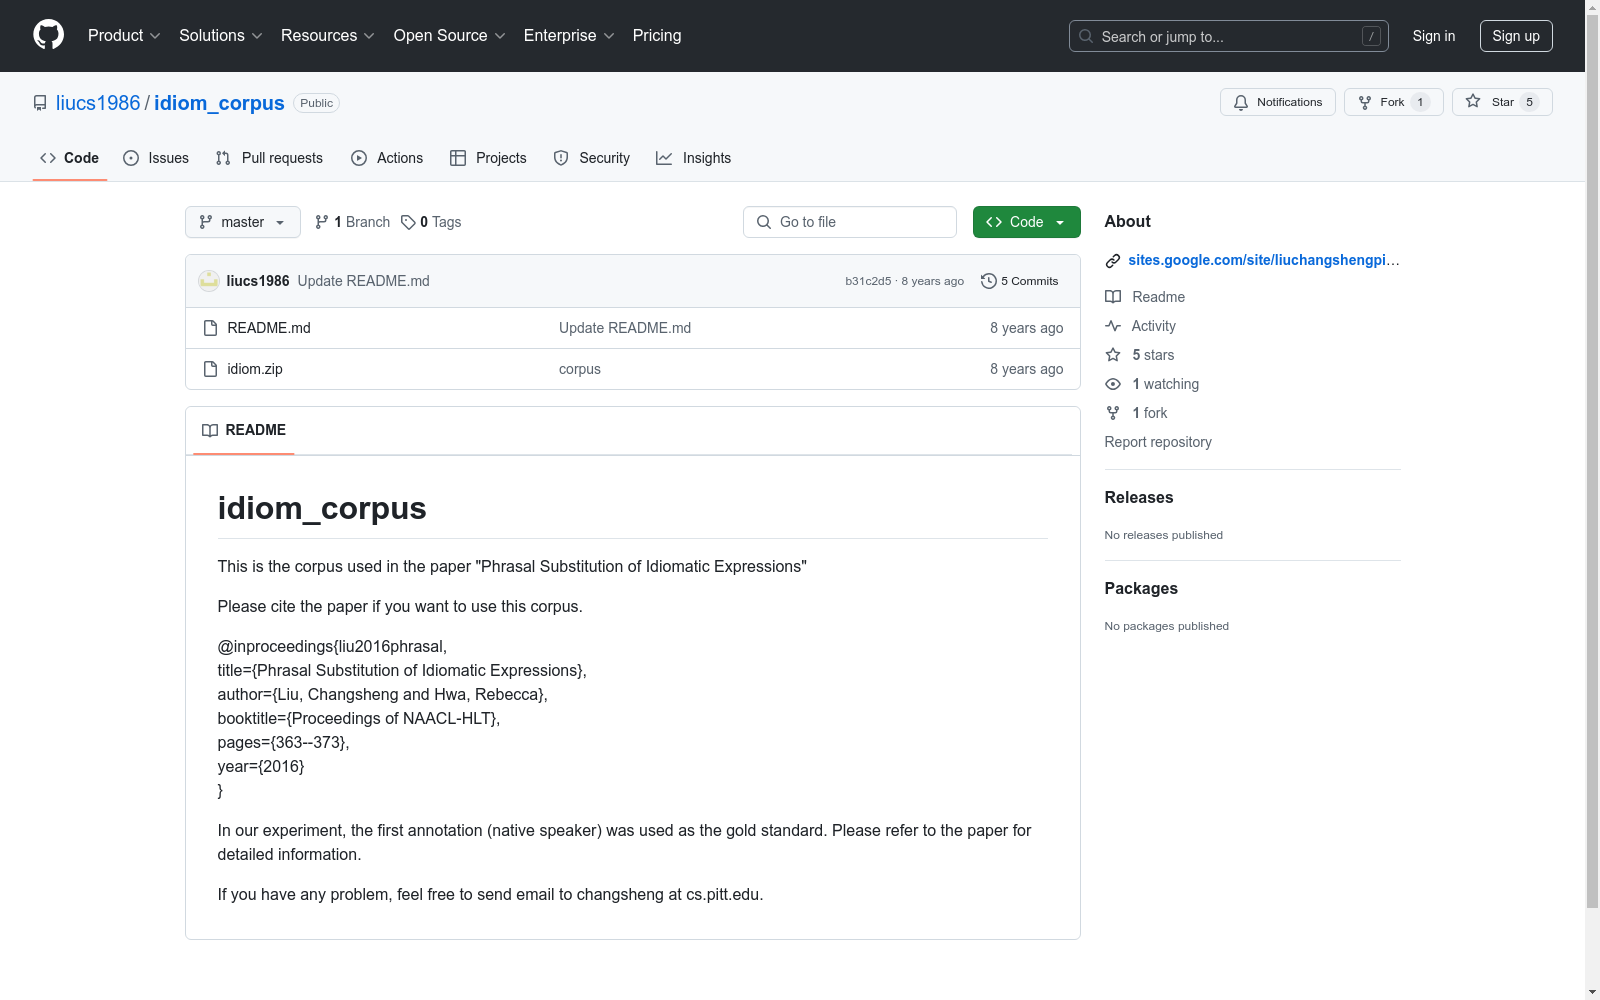Click the eye icon beside 1 watching

point(1113,384)
